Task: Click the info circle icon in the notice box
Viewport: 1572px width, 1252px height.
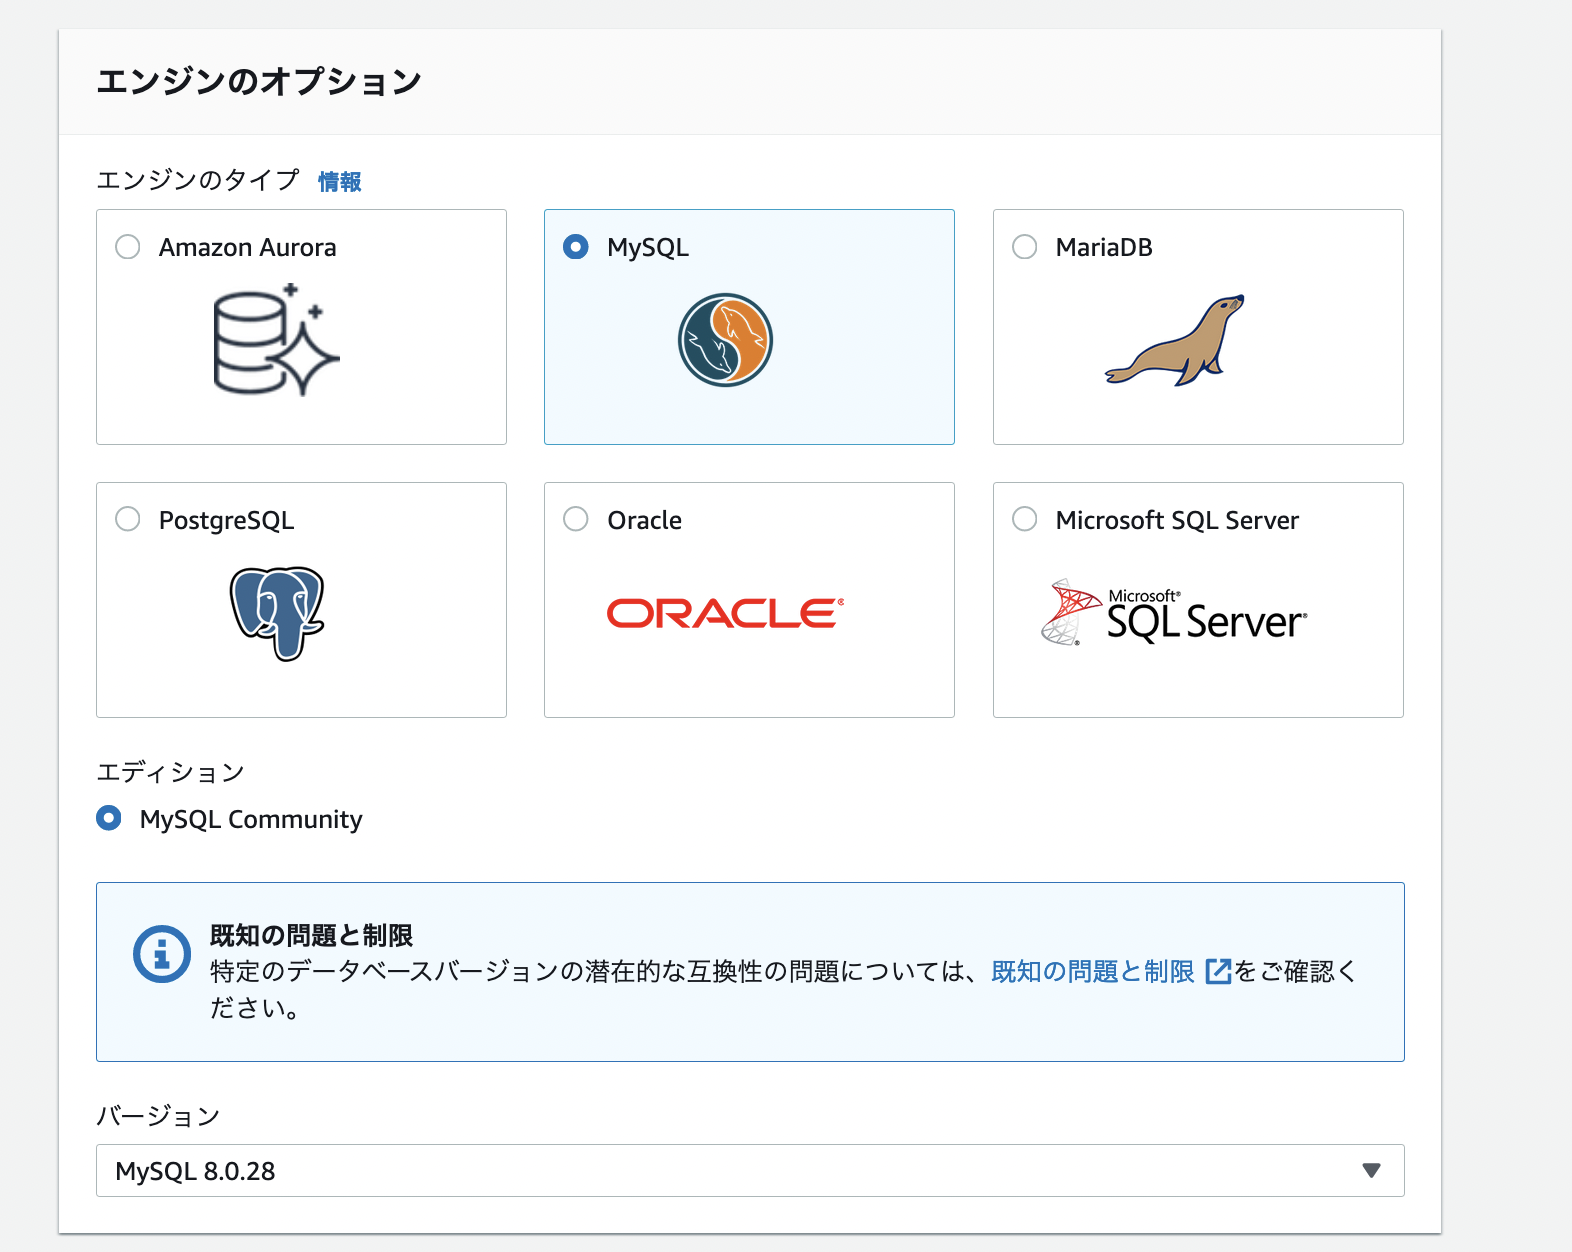Action: [x=162, y=954]
